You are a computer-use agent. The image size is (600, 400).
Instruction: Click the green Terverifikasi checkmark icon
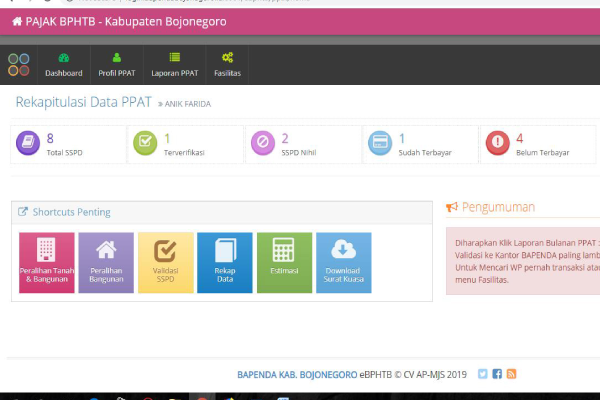tap(145, 143)
